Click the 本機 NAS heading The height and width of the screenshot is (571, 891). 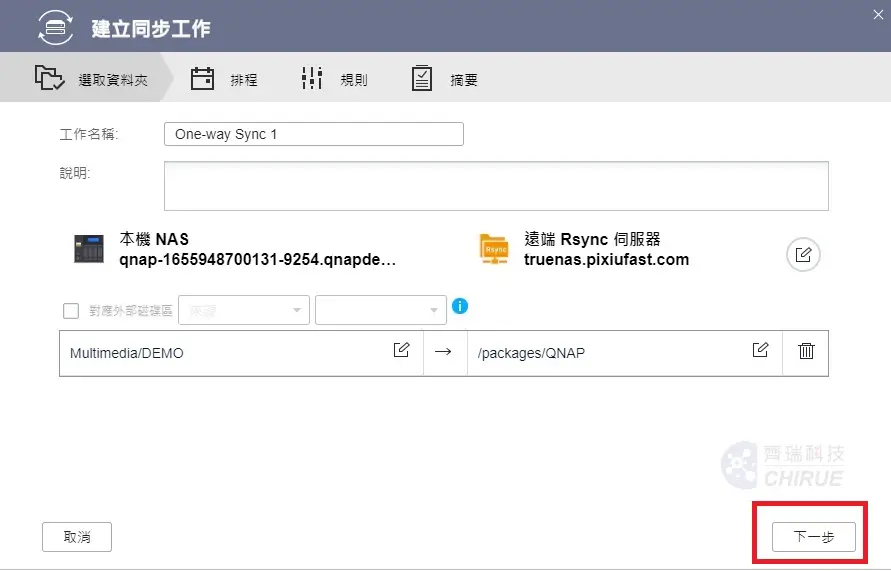click(x=154, y=239)
